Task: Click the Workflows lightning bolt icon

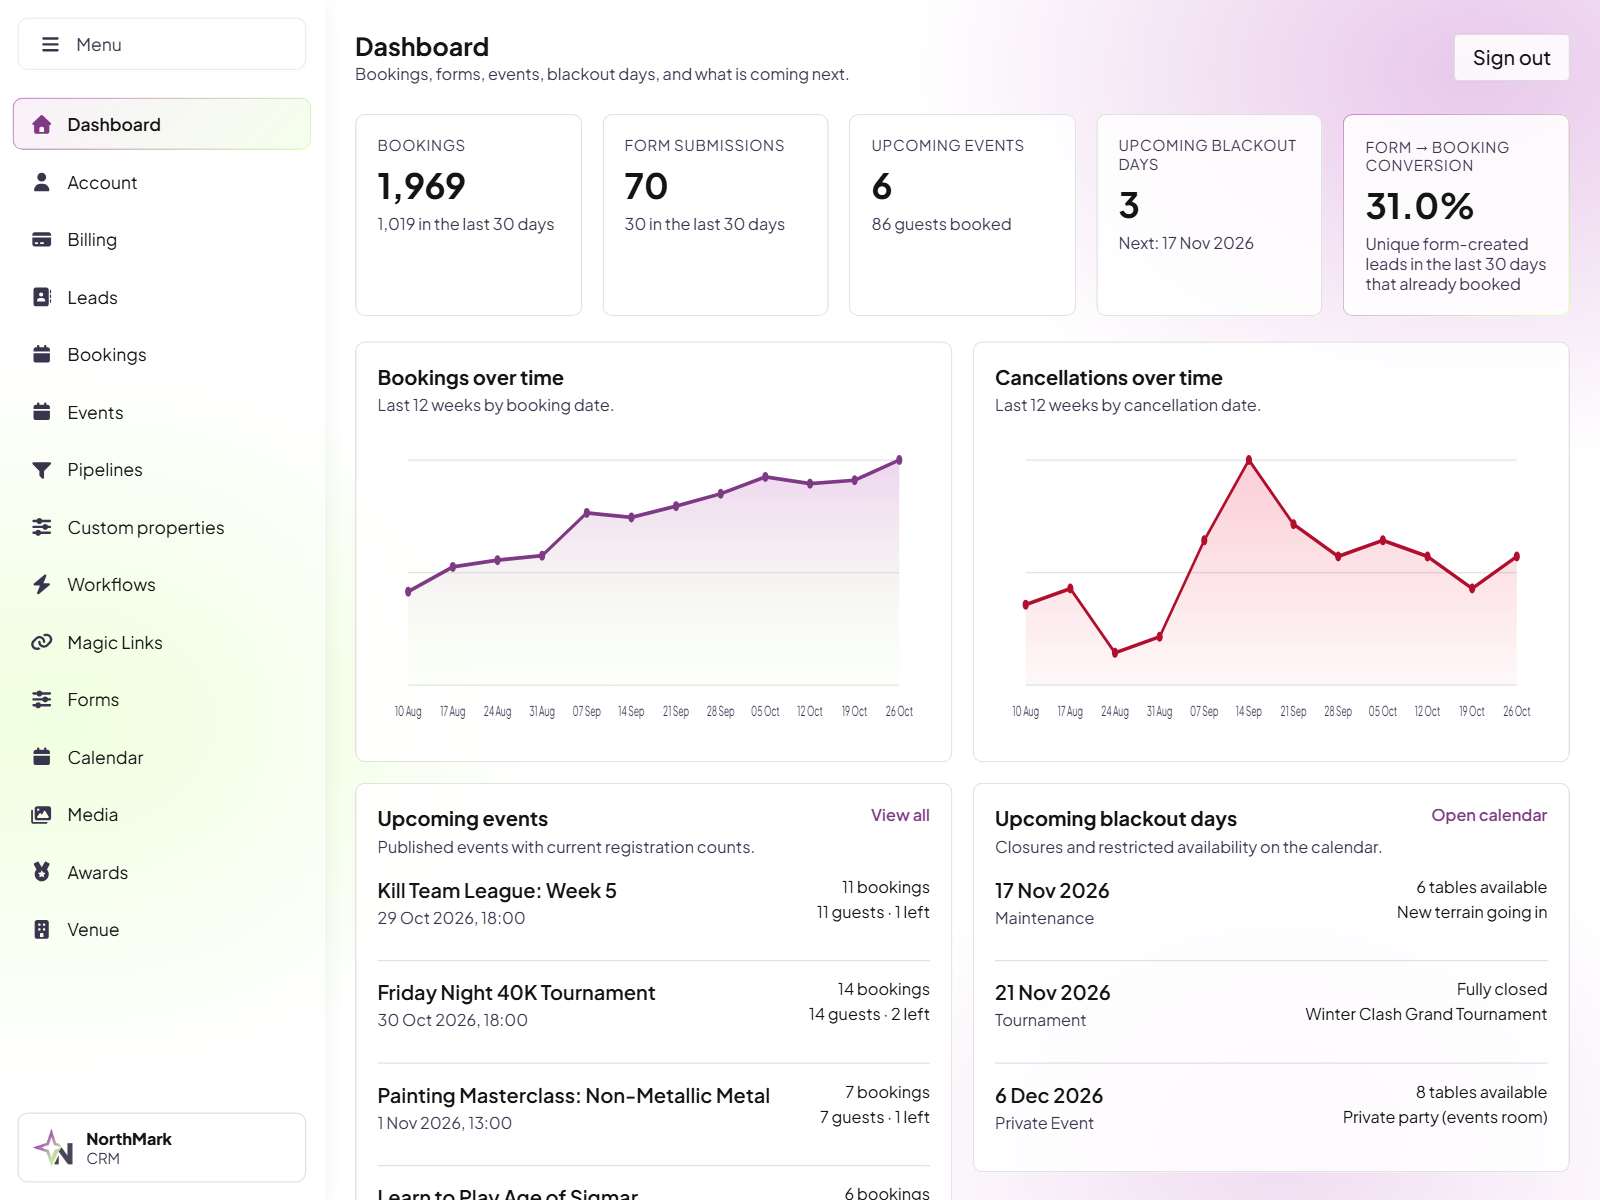Action: pos(41,584)
